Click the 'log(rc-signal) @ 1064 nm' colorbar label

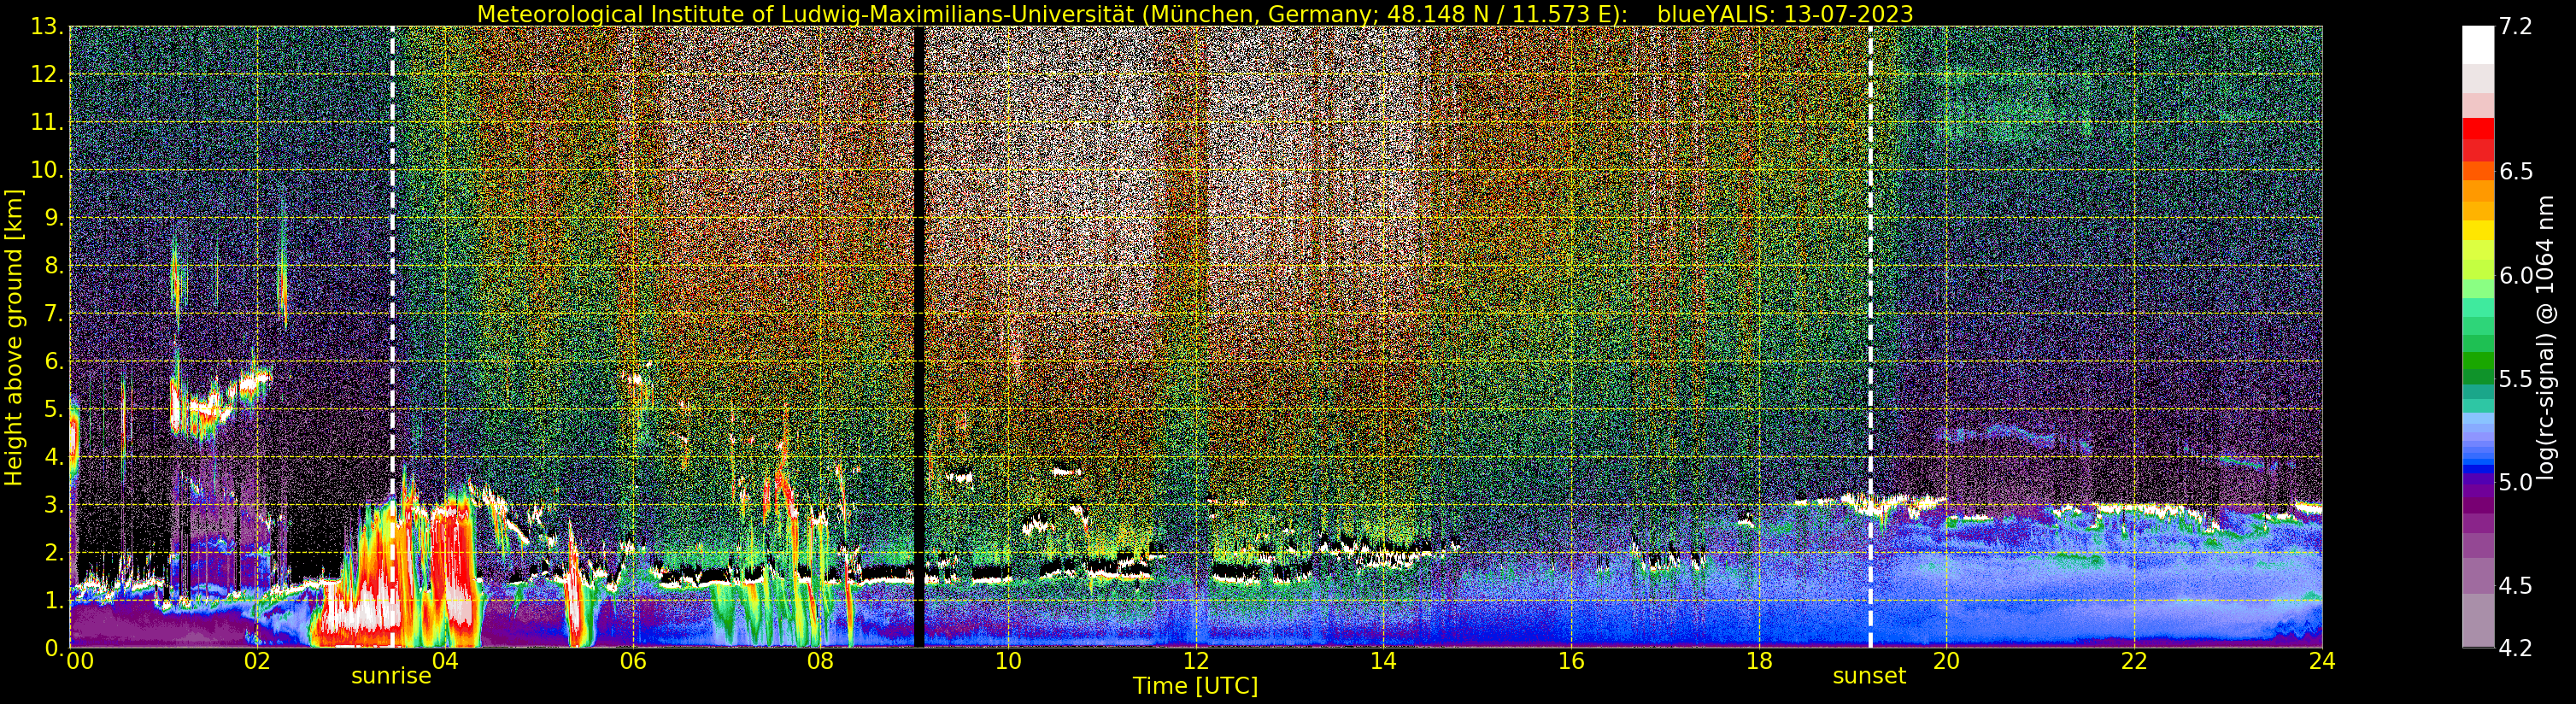pyautogui.click(x=2546, y=337)
